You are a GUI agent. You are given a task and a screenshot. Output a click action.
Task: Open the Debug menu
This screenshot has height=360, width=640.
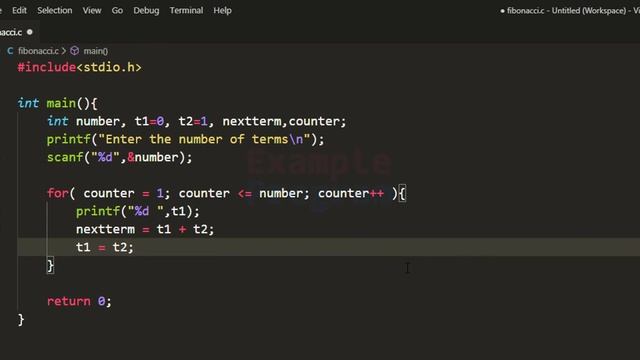pyautogui.click(x=146, y=10)
